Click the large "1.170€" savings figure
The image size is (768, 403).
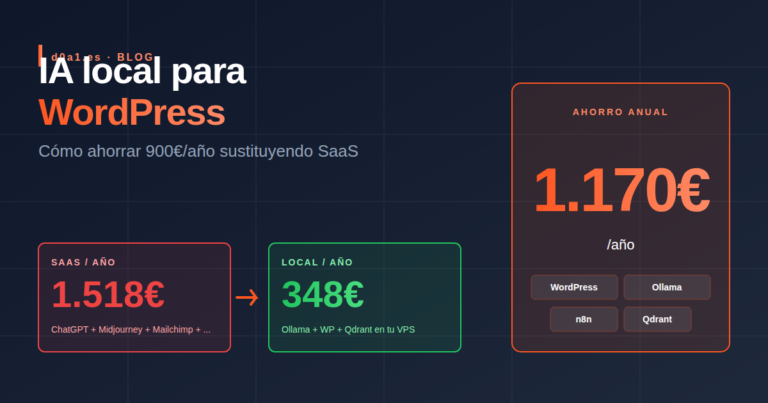pyautogui.click(x=621, y=190)
